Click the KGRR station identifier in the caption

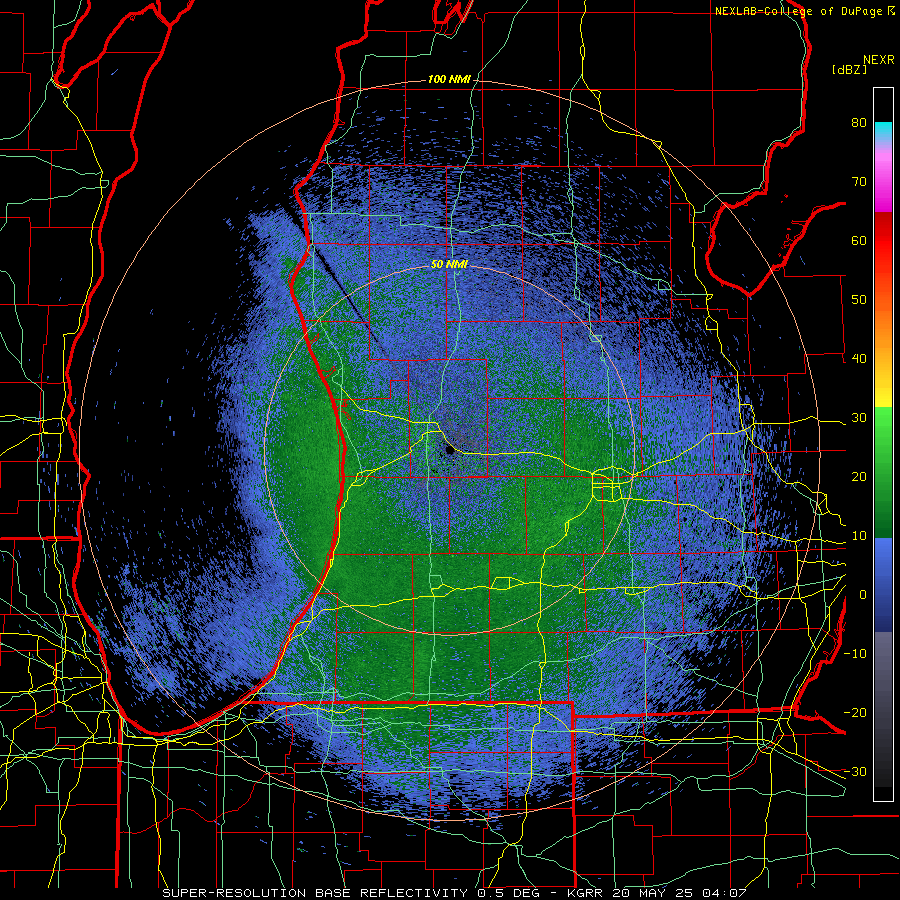tap(584, 893)
